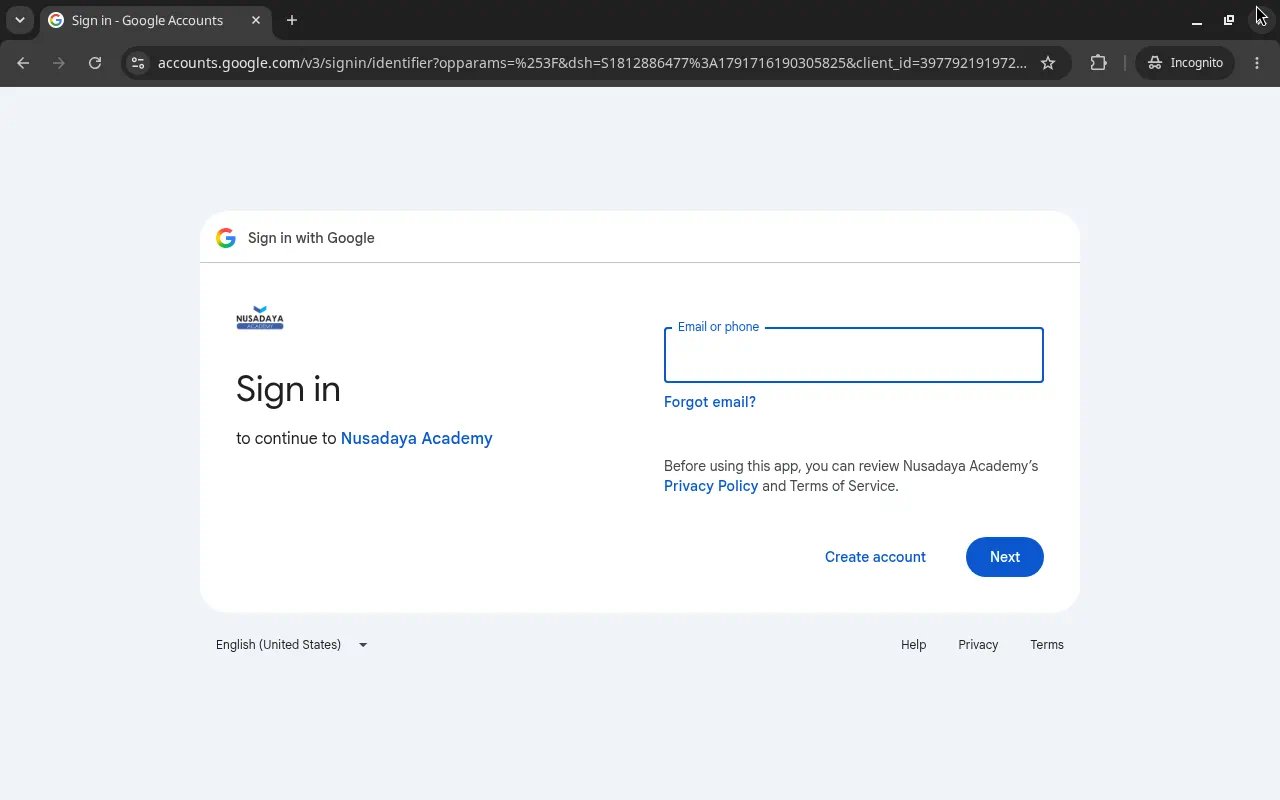
Task: Open the Help footer link
Action: [913, 645]
